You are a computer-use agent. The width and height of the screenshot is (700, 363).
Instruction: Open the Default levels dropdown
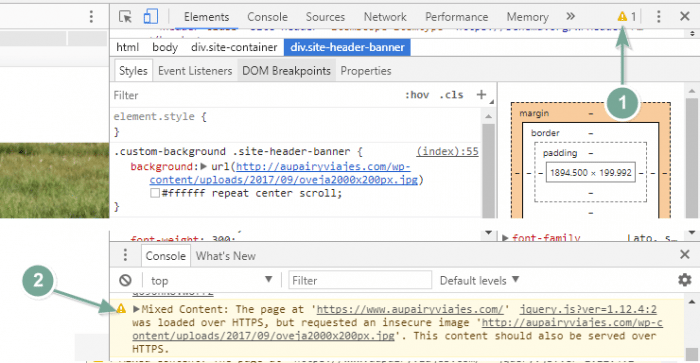point(479,280)
